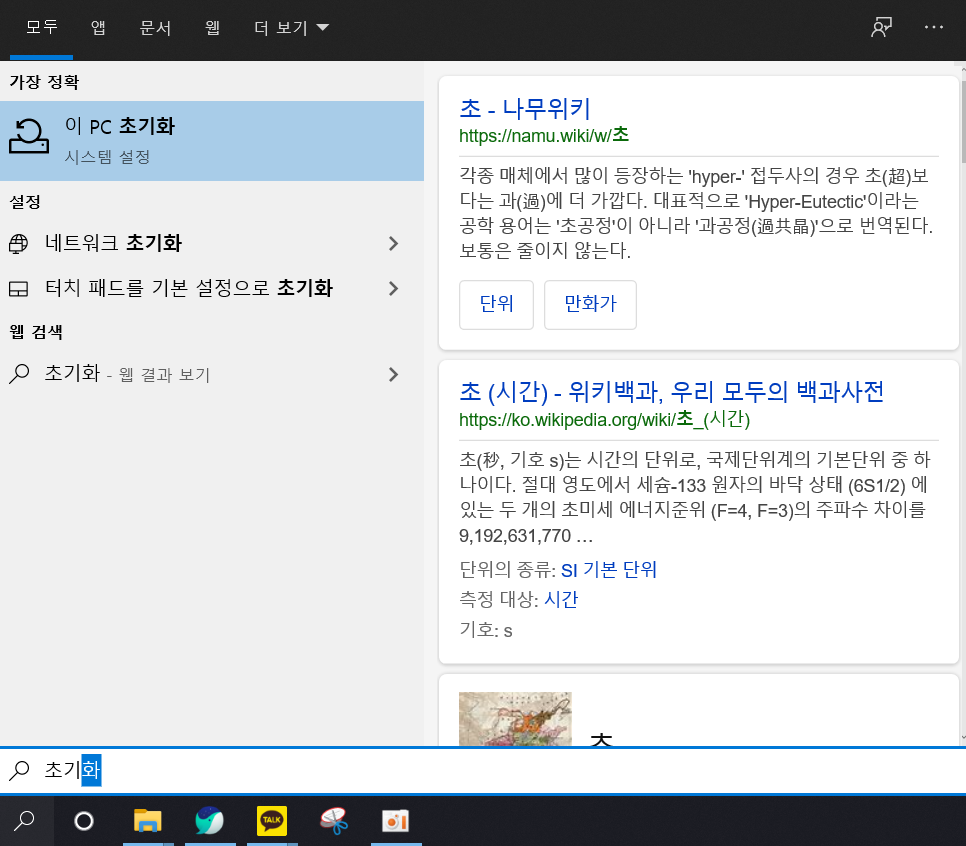
Task: Click the network globe icon
Action: click(18, 244)
